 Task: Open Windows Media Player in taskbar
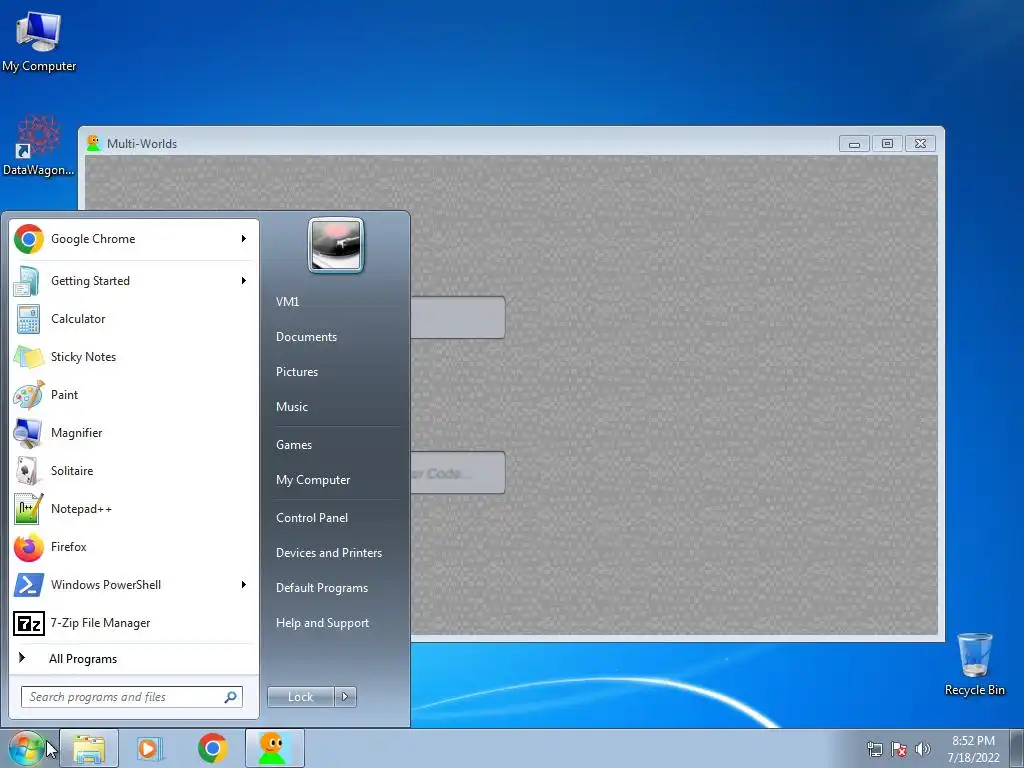point(150,748)
